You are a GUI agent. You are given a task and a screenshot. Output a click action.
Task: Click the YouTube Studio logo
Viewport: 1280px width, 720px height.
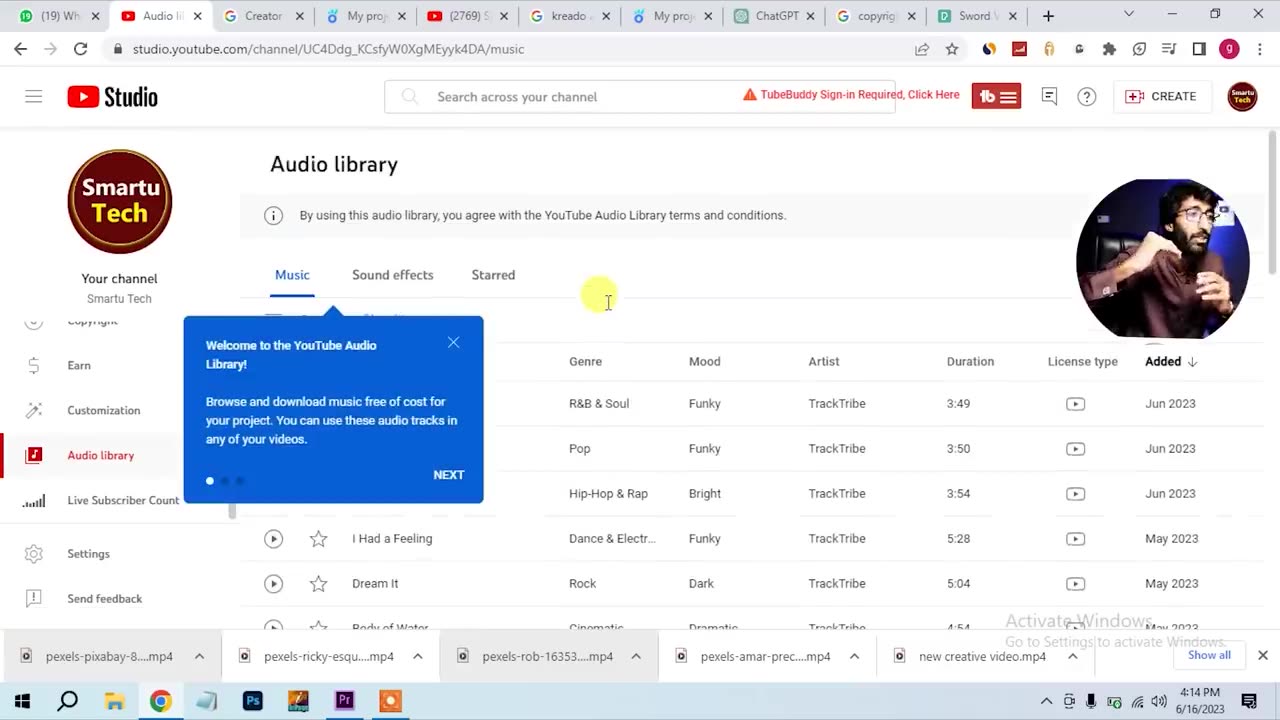[x=112, y=96]
